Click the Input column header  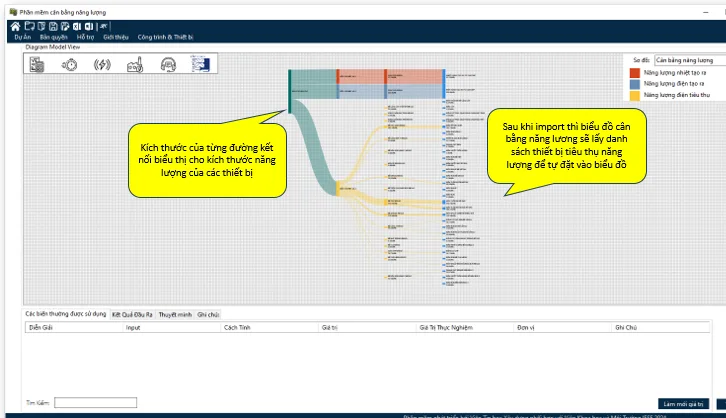[x=171, y=327]
